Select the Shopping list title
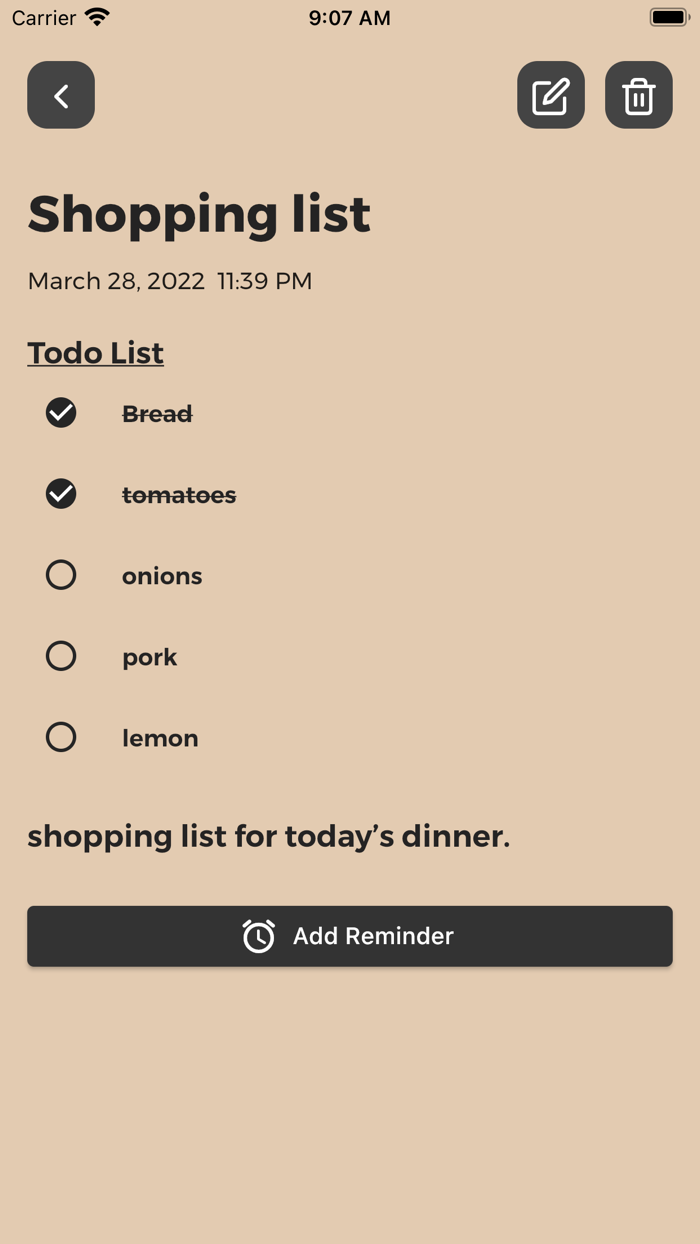The image size is (700, 1244). click(x=199, y=213)
